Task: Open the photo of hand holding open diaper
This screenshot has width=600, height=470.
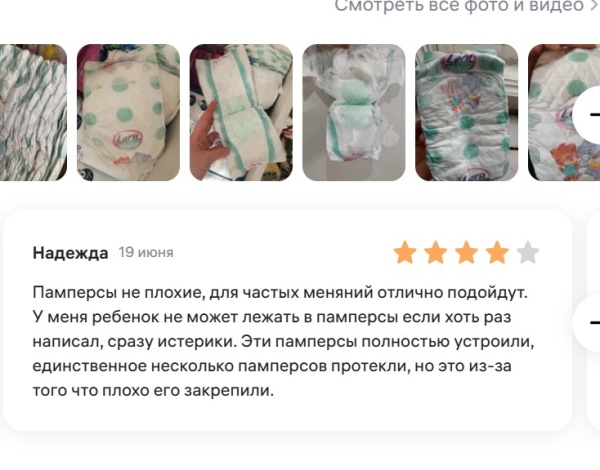Action: coord(241,112)
